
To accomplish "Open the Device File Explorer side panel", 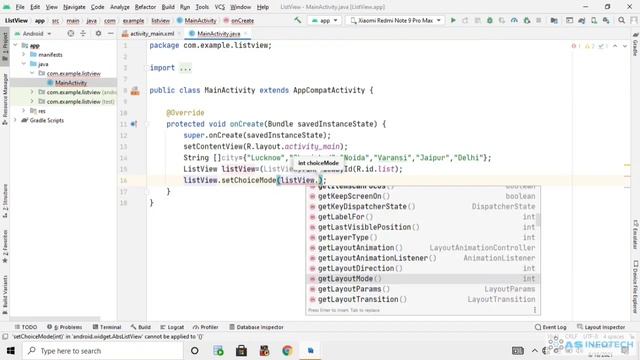I will pyautogui.click(x=635, y=287).
